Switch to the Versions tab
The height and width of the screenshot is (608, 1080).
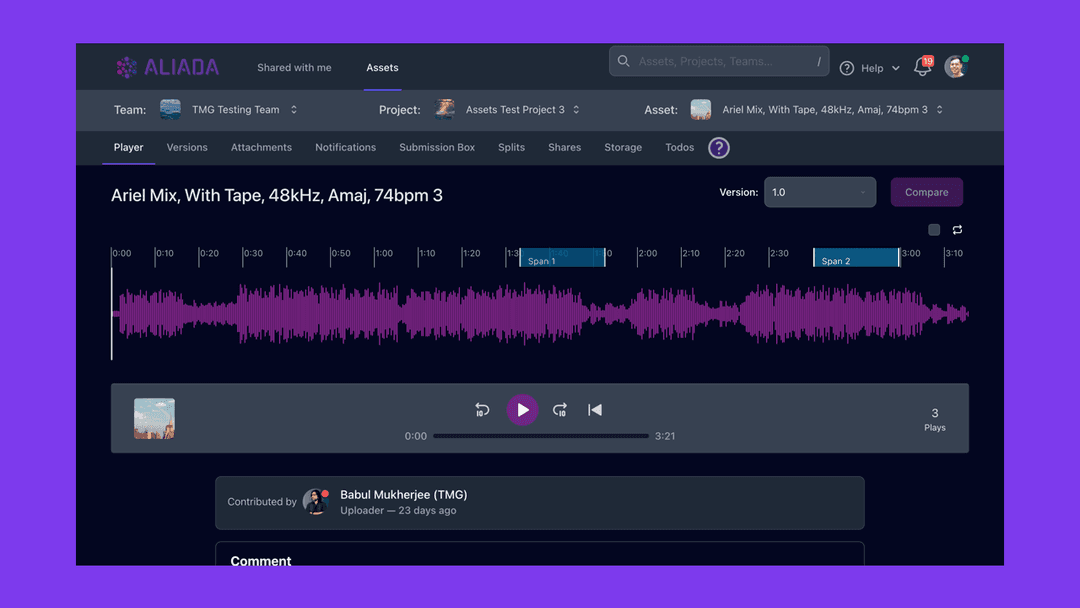(187, 147)
